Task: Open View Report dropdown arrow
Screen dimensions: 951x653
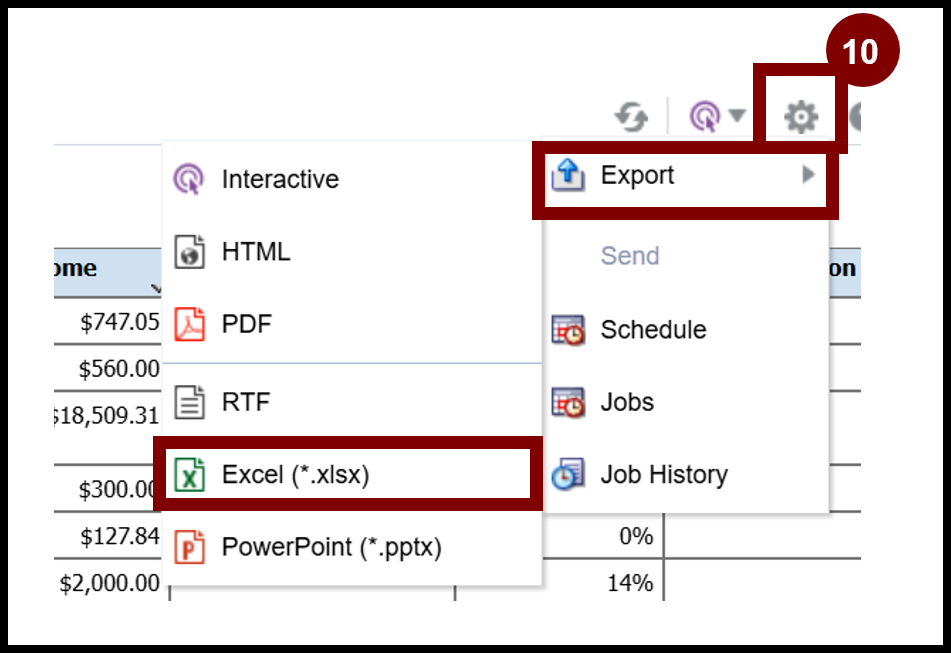Action: [737, 116]
